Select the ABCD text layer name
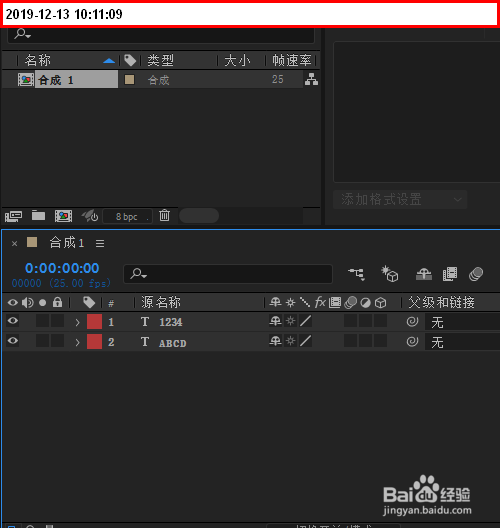This screenshot has width=500, height=528. [172, 343]
